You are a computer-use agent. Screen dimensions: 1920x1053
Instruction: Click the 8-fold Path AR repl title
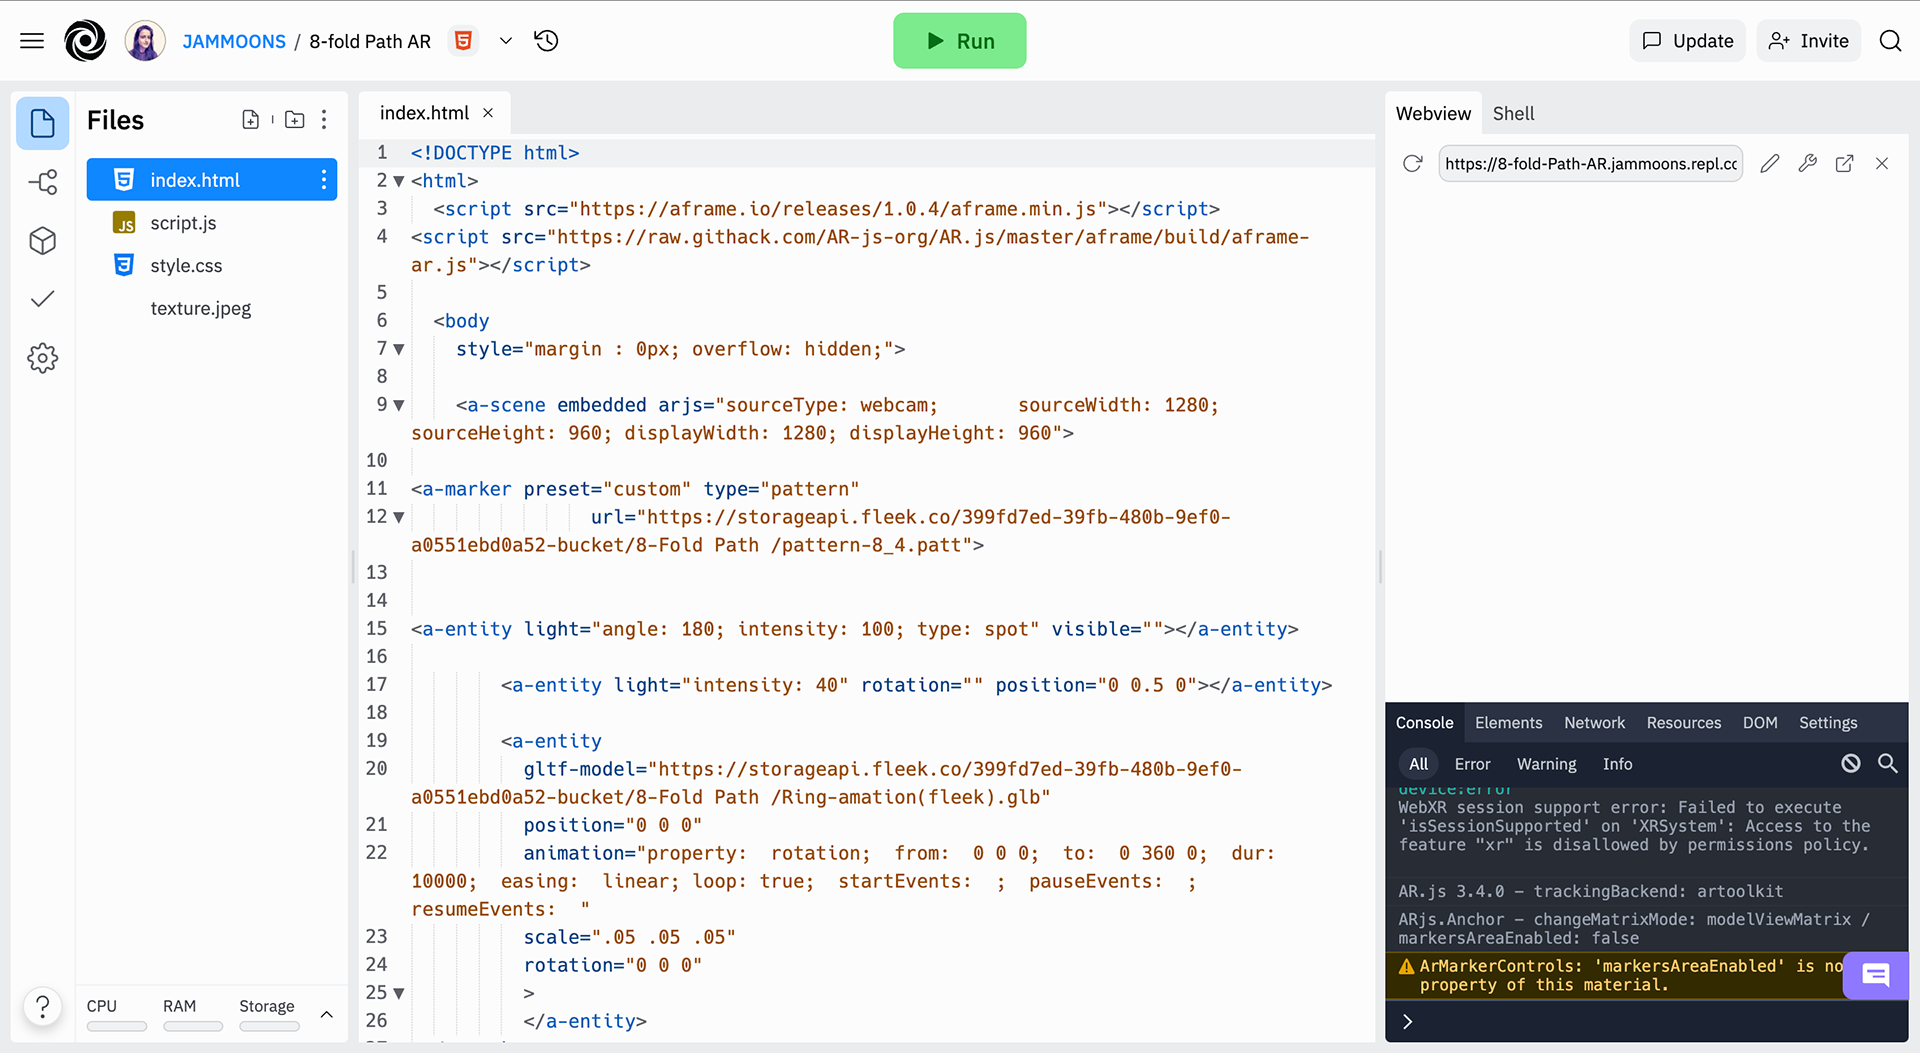370,41
